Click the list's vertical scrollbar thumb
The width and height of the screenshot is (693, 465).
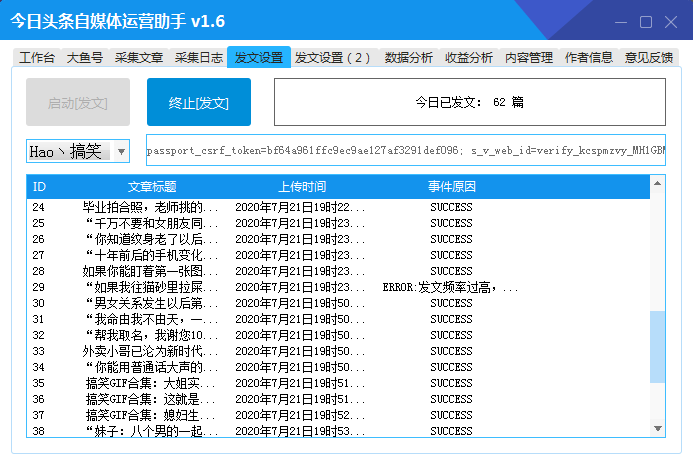pos(658,347)
